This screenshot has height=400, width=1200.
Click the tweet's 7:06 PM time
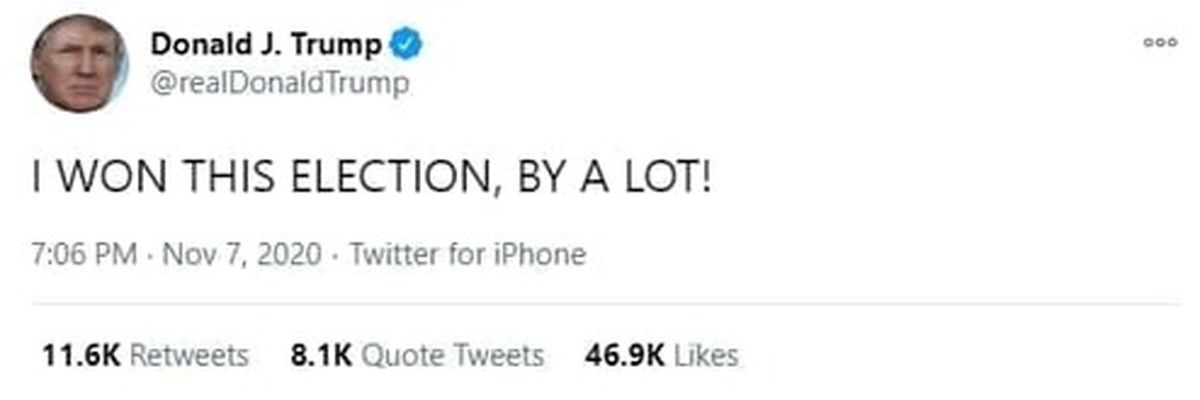(x=83, y=254)
